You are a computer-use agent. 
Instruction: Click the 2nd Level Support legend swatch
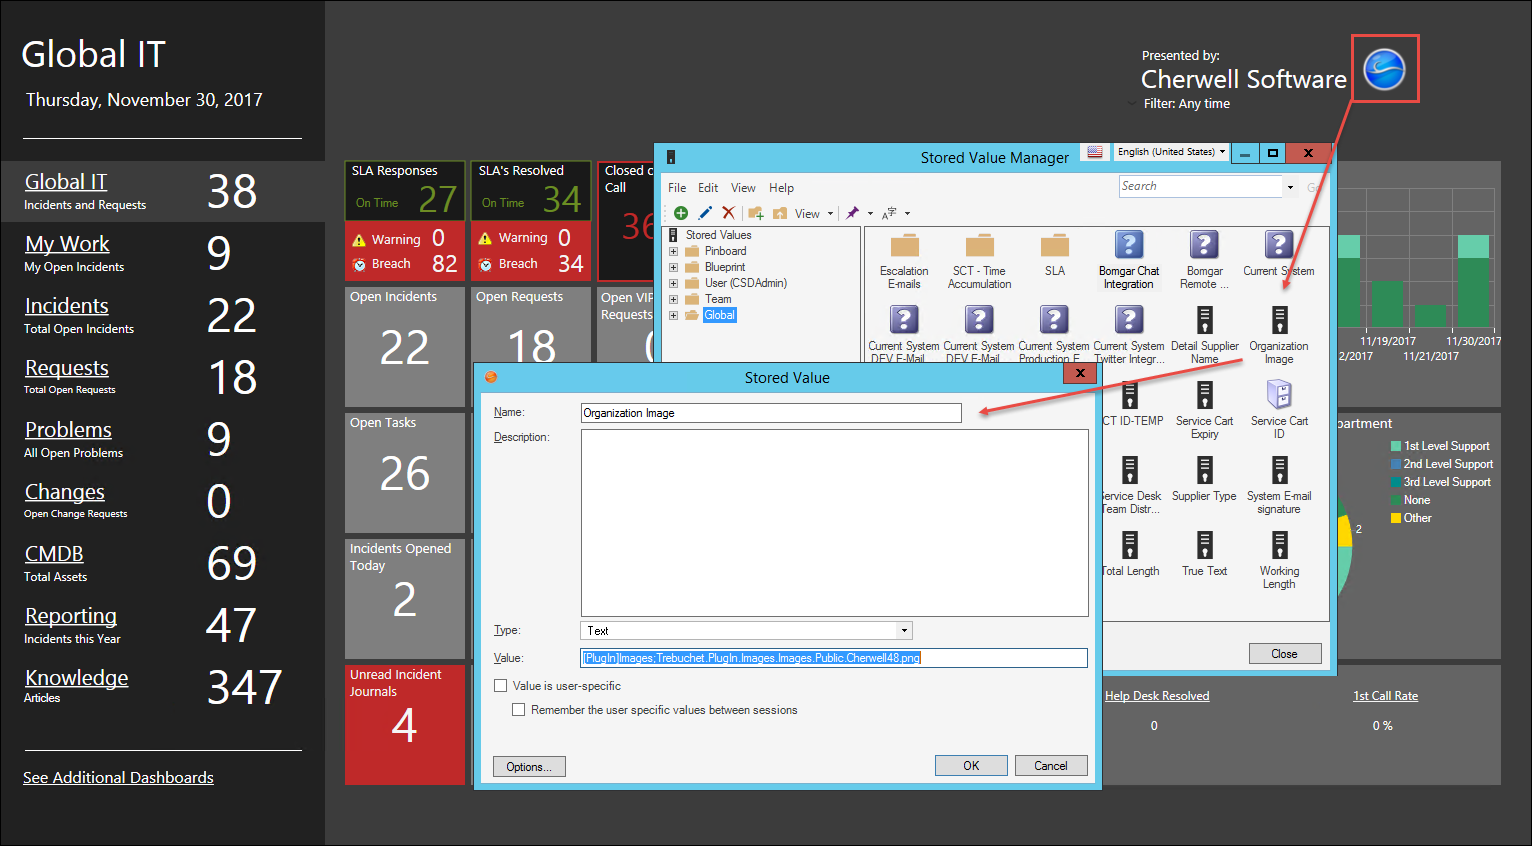pyautogui.click(x=1396, y=464)
